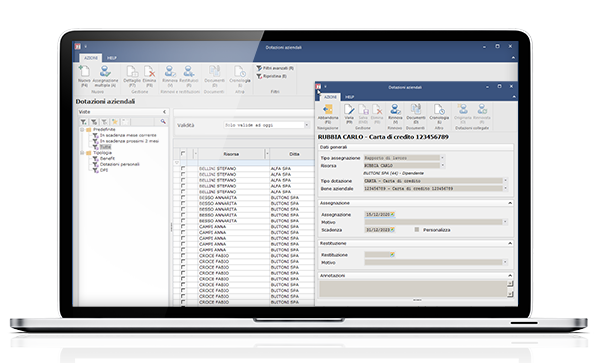Select Dotazioni personali in tree

pyautogui.click(x=120, y=164)
